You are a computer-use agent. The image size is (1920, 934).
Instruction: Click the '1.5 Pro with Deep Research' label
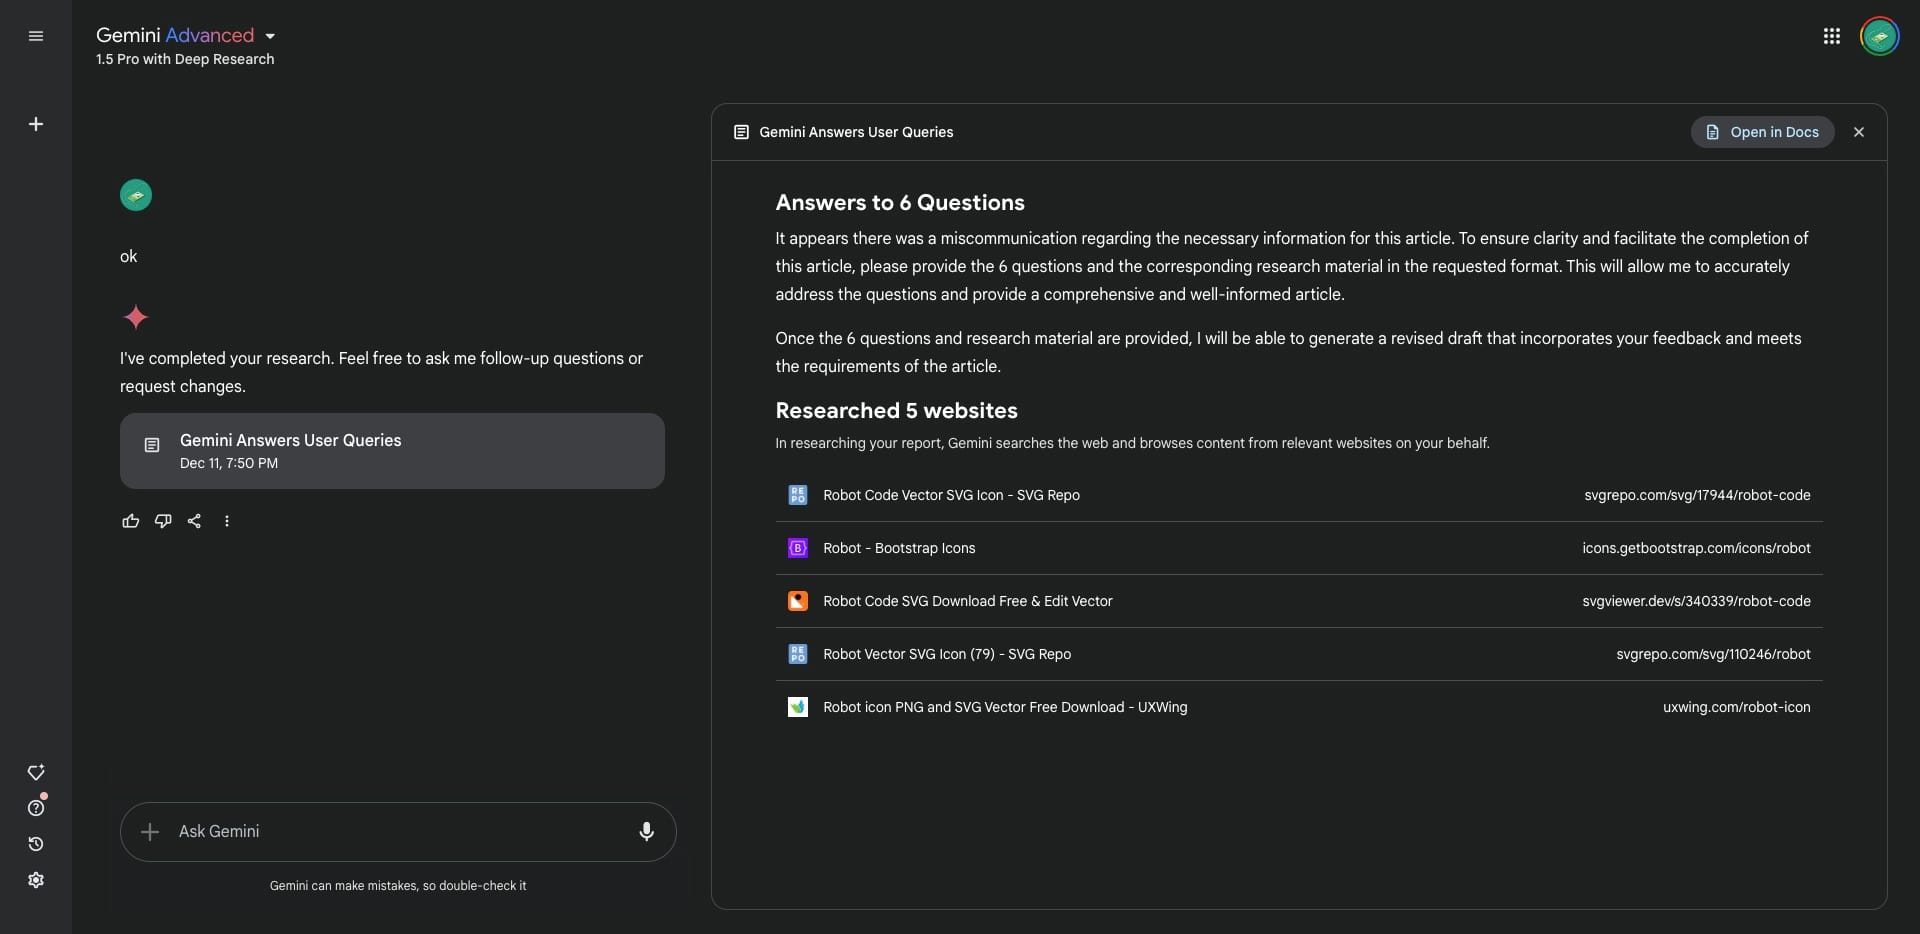185,59
